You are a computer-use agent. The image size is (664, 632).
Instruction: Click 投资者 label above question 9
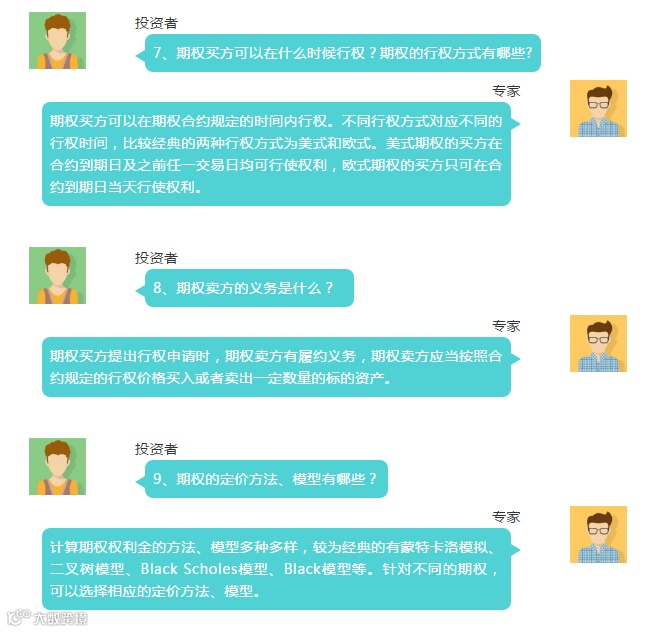point(156,449)
